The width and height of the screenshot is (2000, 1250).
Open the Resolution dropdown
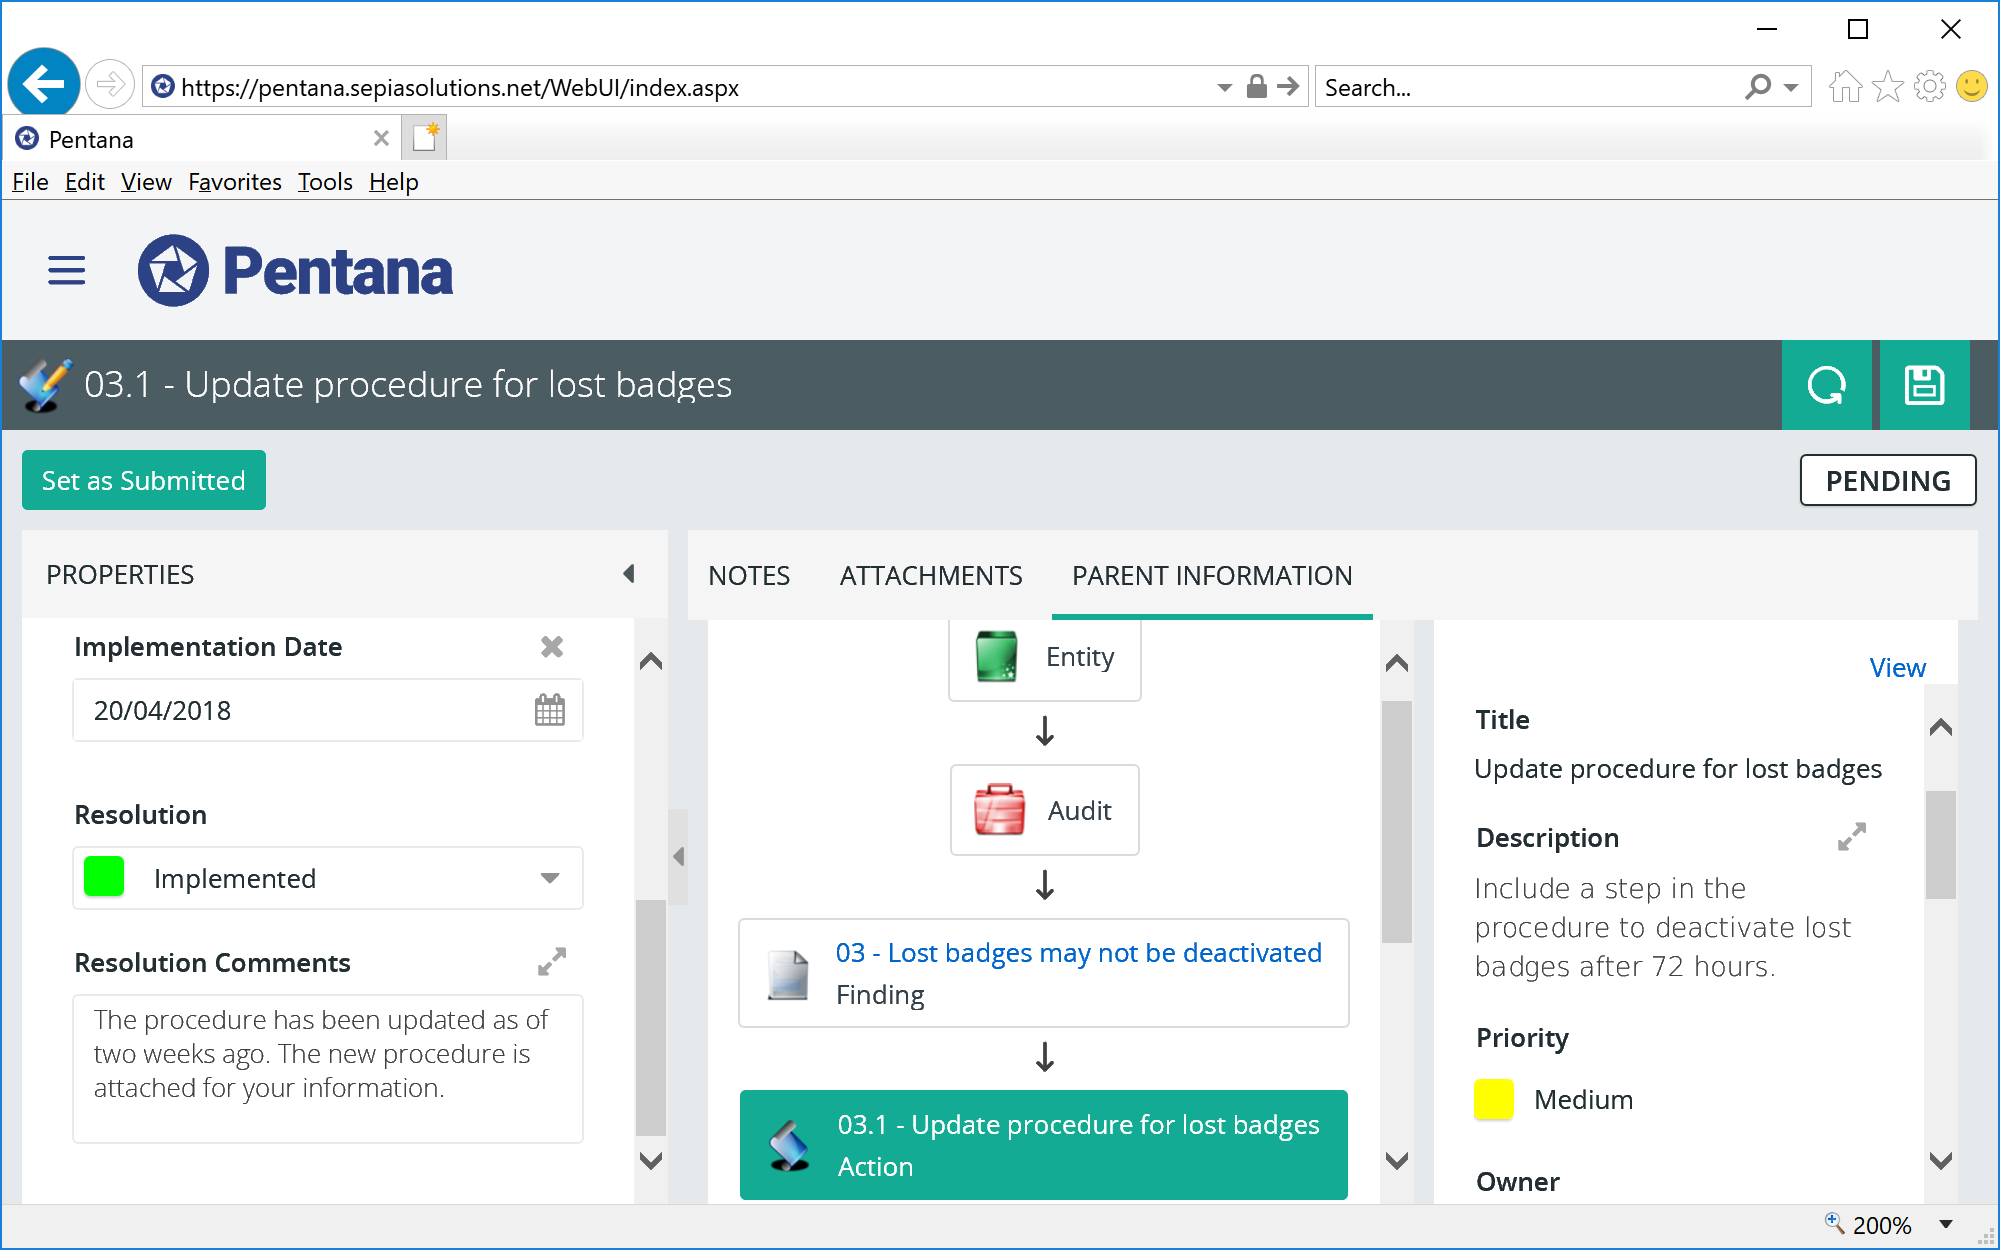coord(549,878)
